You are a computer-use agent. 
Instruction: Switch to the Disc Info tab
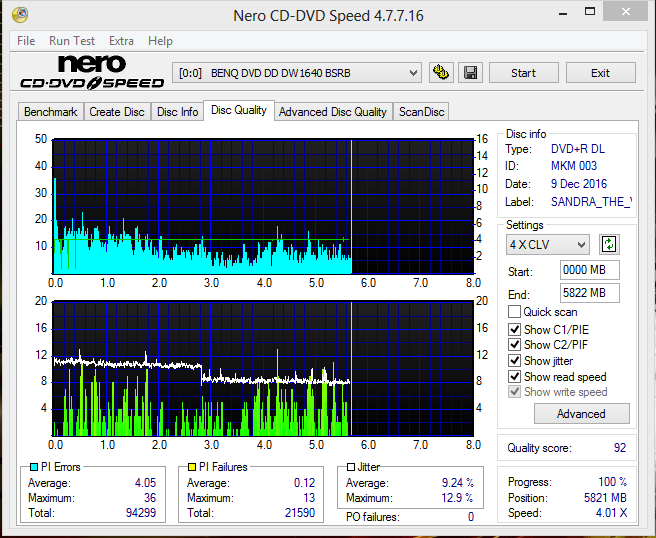click(177, 112)
